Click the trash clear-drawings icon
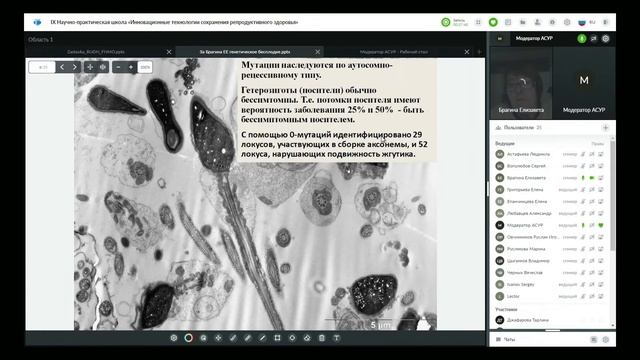Image resolution: width=640 pixels, height=360 pixels. (x=322, y=338)
